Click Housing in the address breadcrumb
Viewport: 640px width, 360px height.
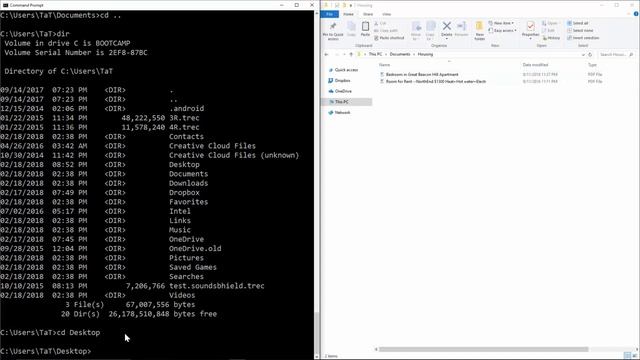[x=425, y=54]
